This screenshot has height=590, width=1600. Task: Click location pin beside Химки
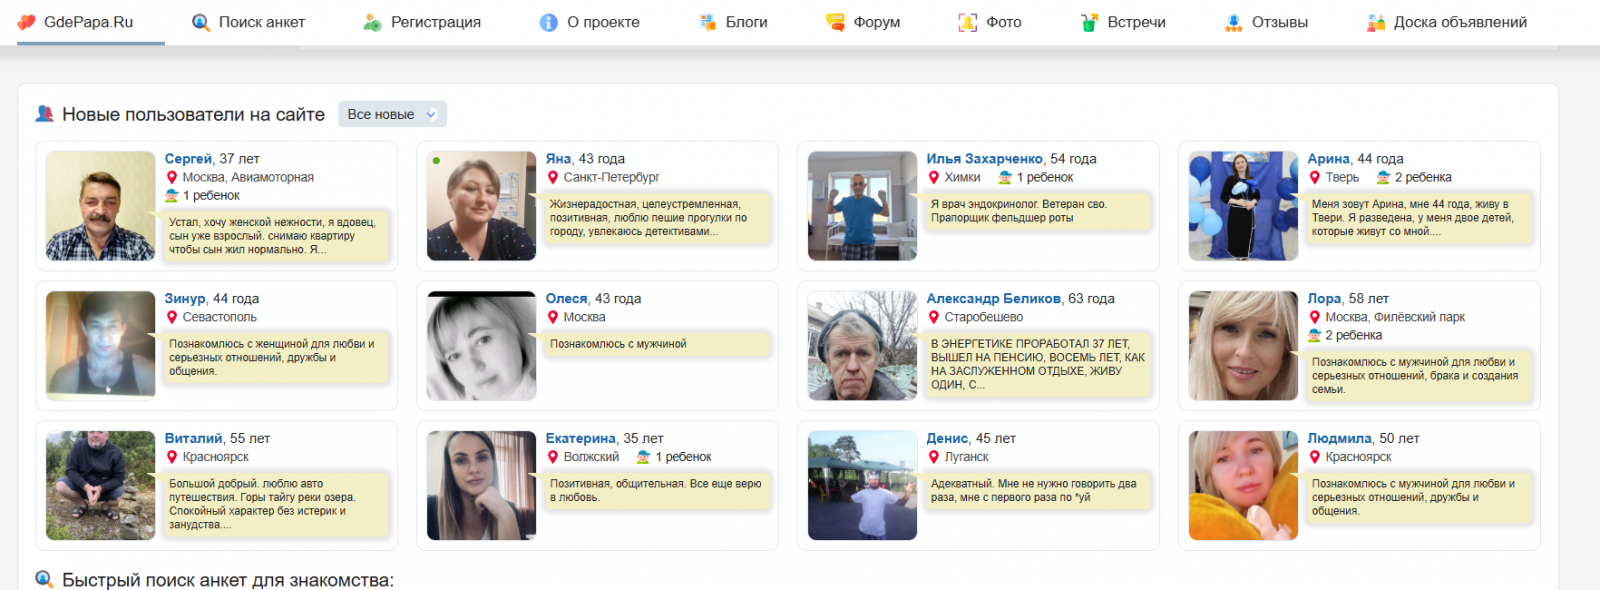(x=934, y=177)
